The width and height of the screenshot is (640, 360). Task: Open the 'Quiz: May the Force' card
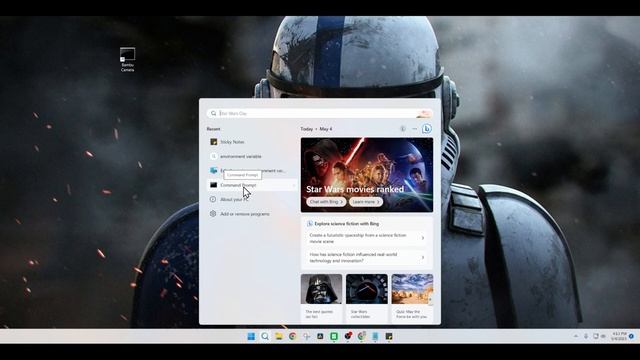[x=412, y=298]
